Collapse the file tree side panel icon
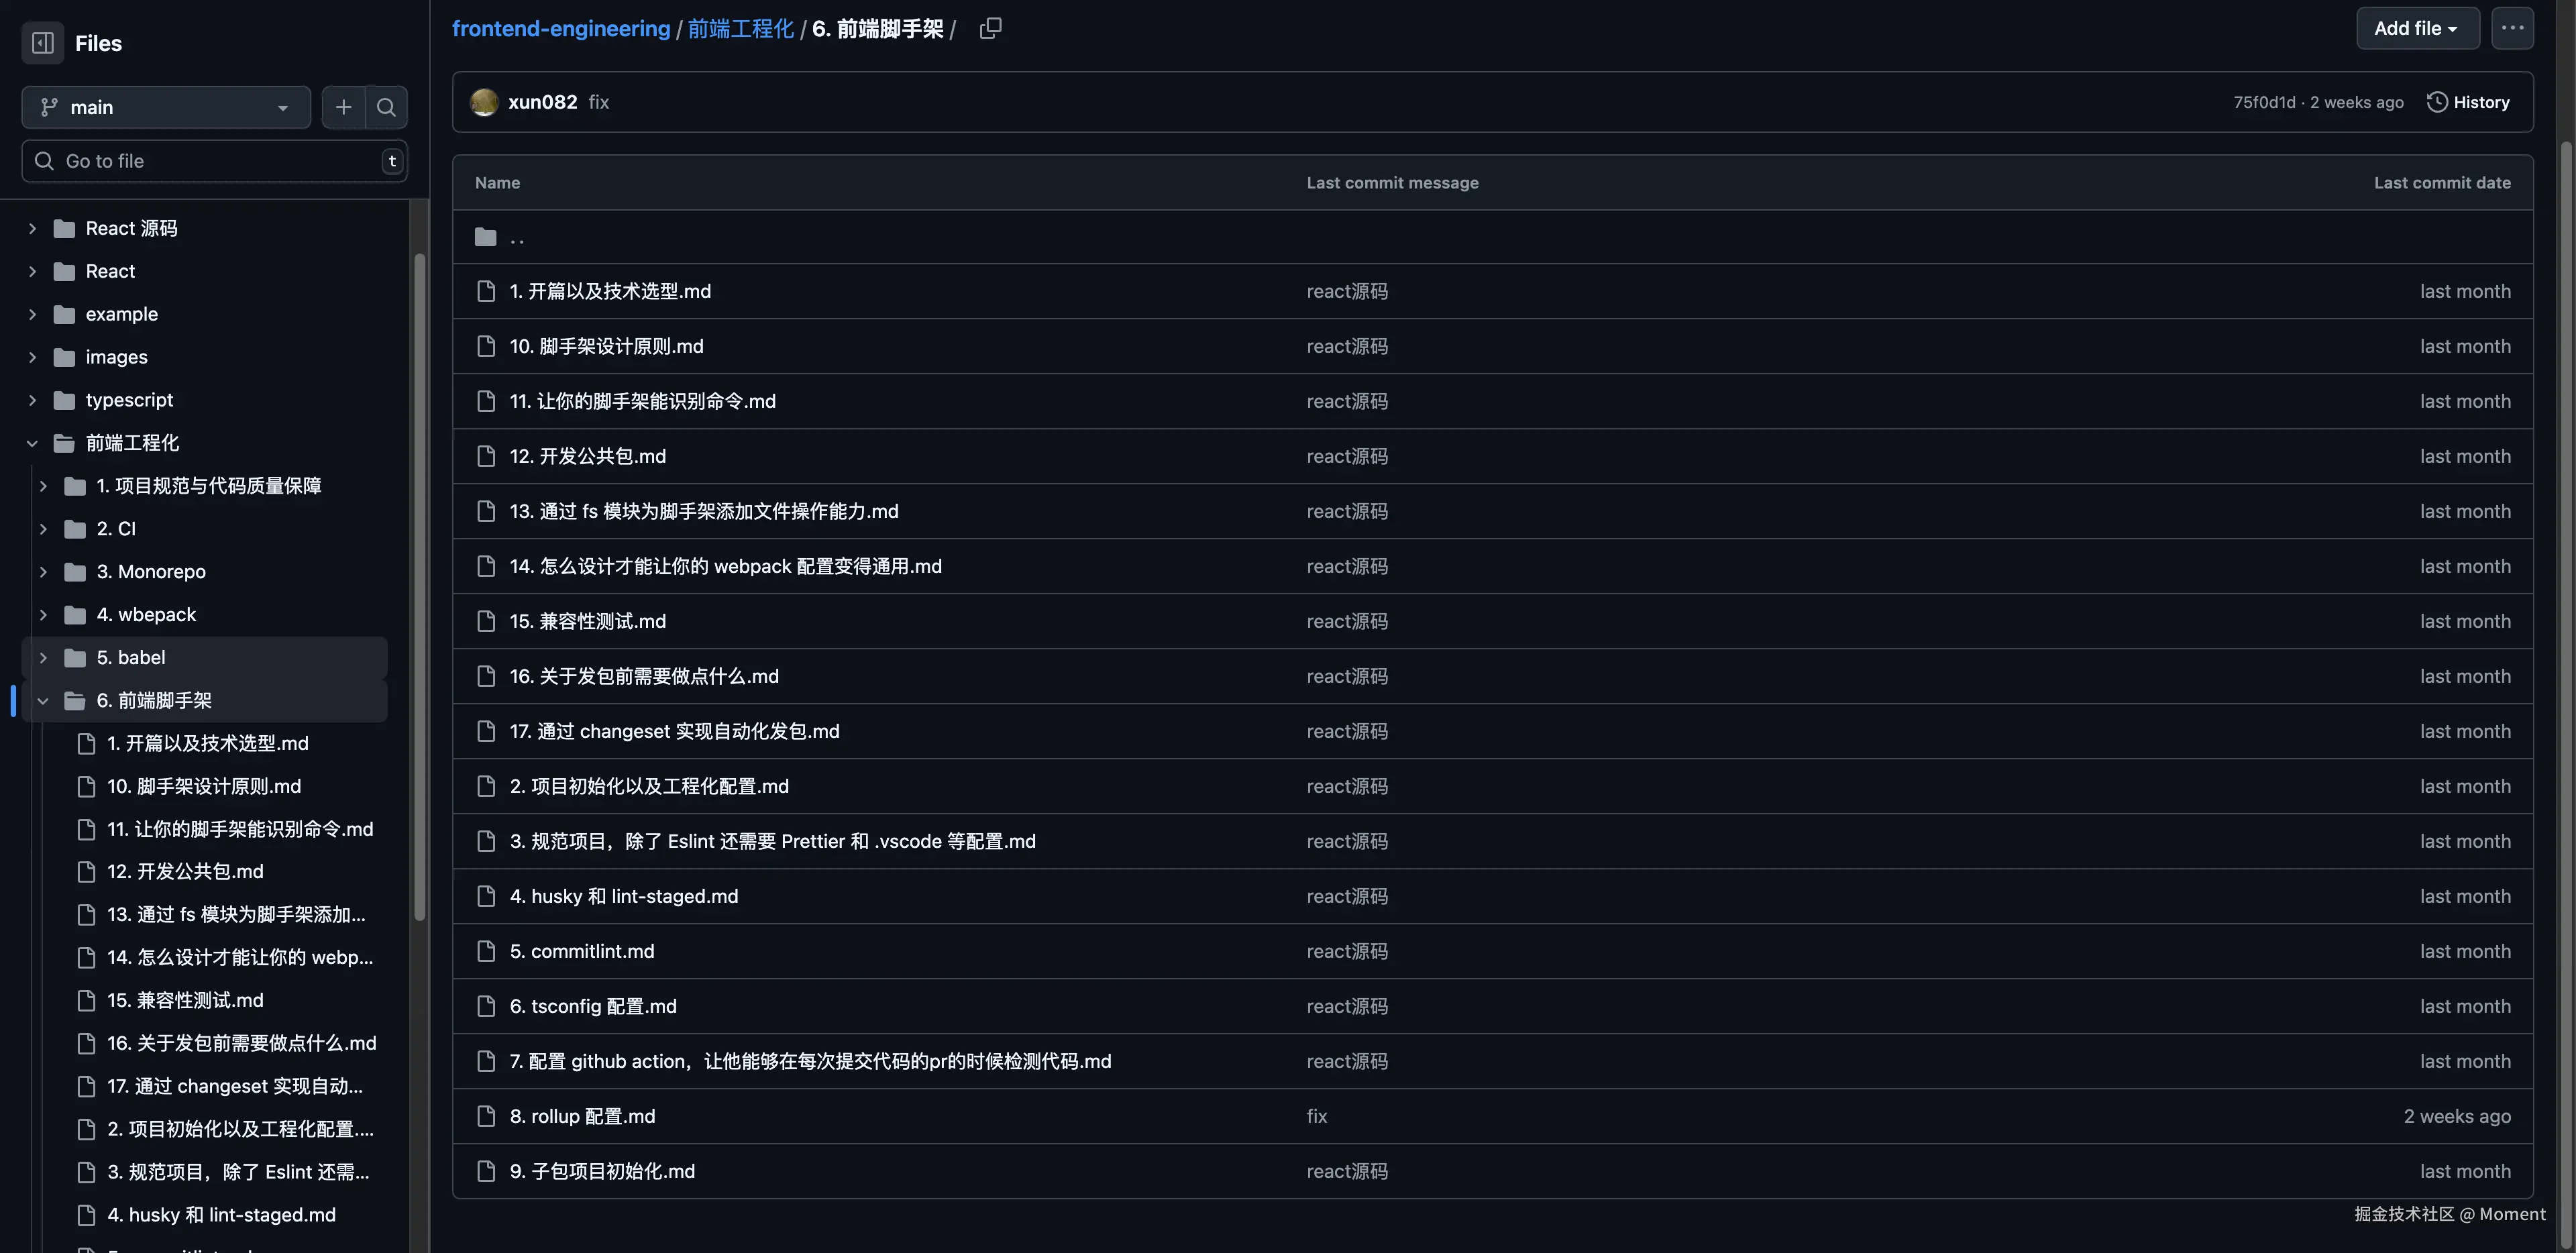 click(42, 43)
